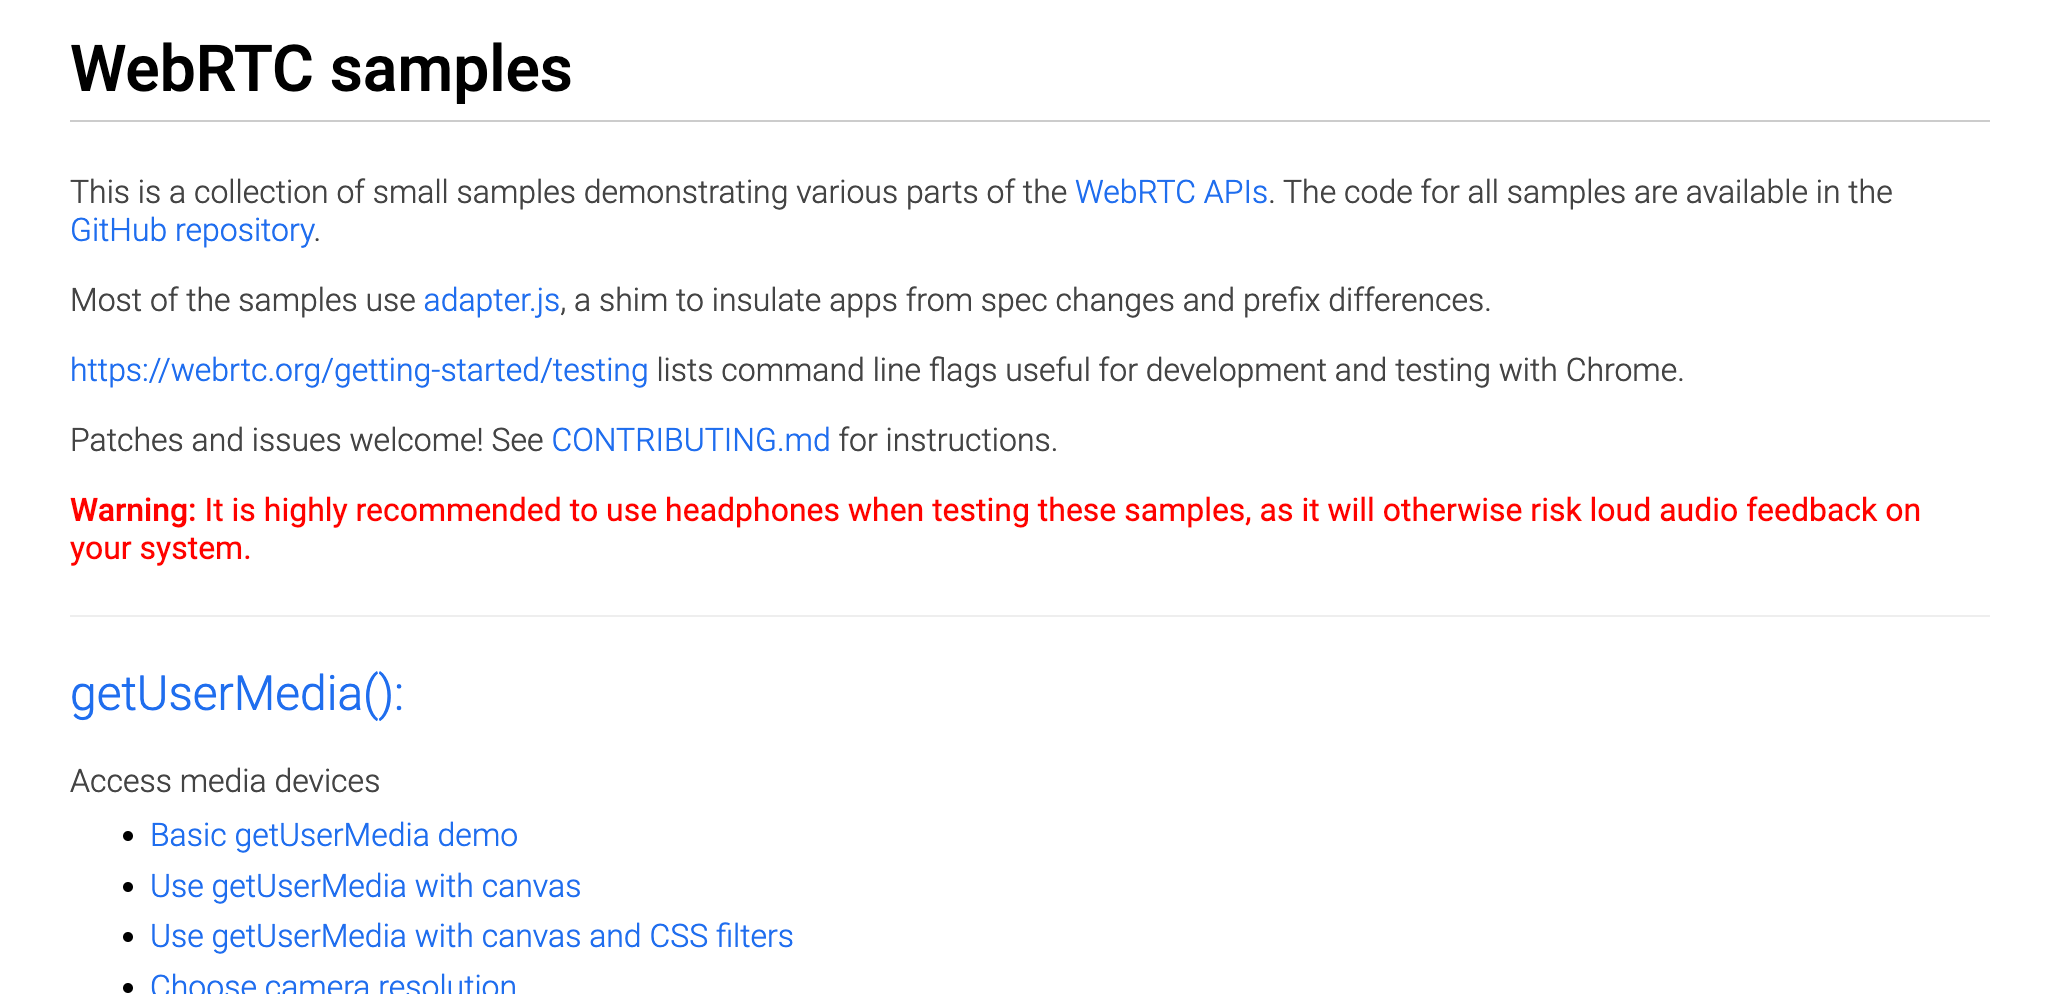Open the CONTRIBUTING.md link
This screenshot has height=994, width=2070.
[690, 440]
